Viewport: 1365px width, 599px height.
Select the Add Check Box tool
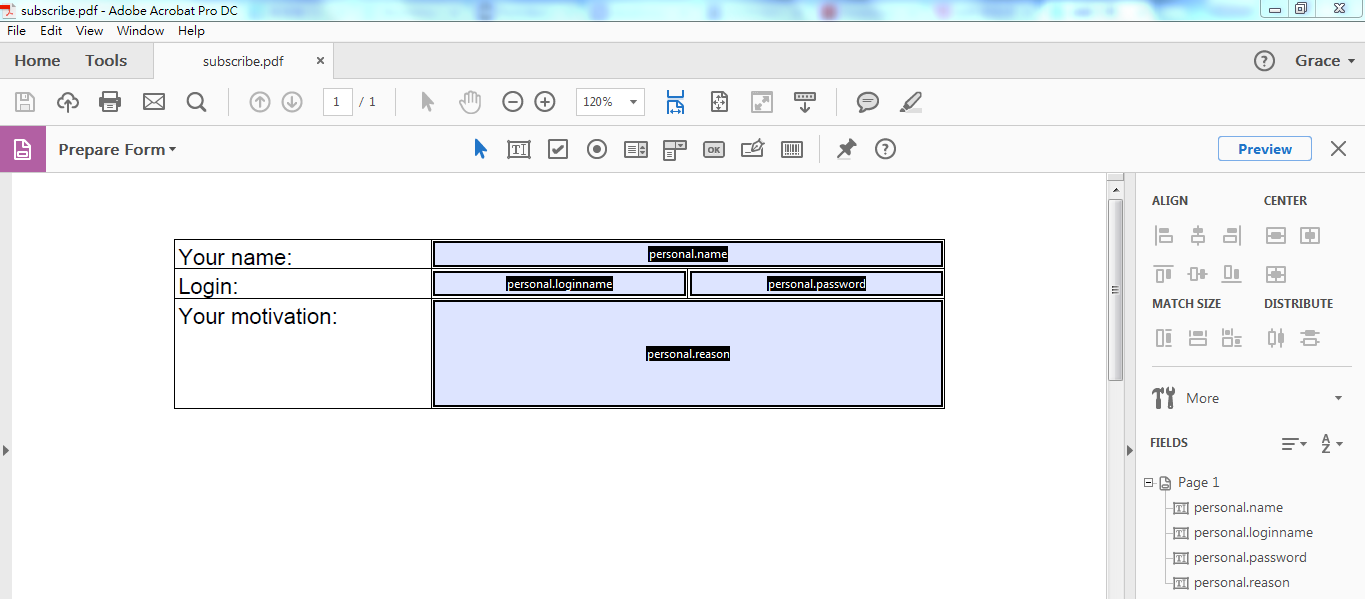(558, 150)
